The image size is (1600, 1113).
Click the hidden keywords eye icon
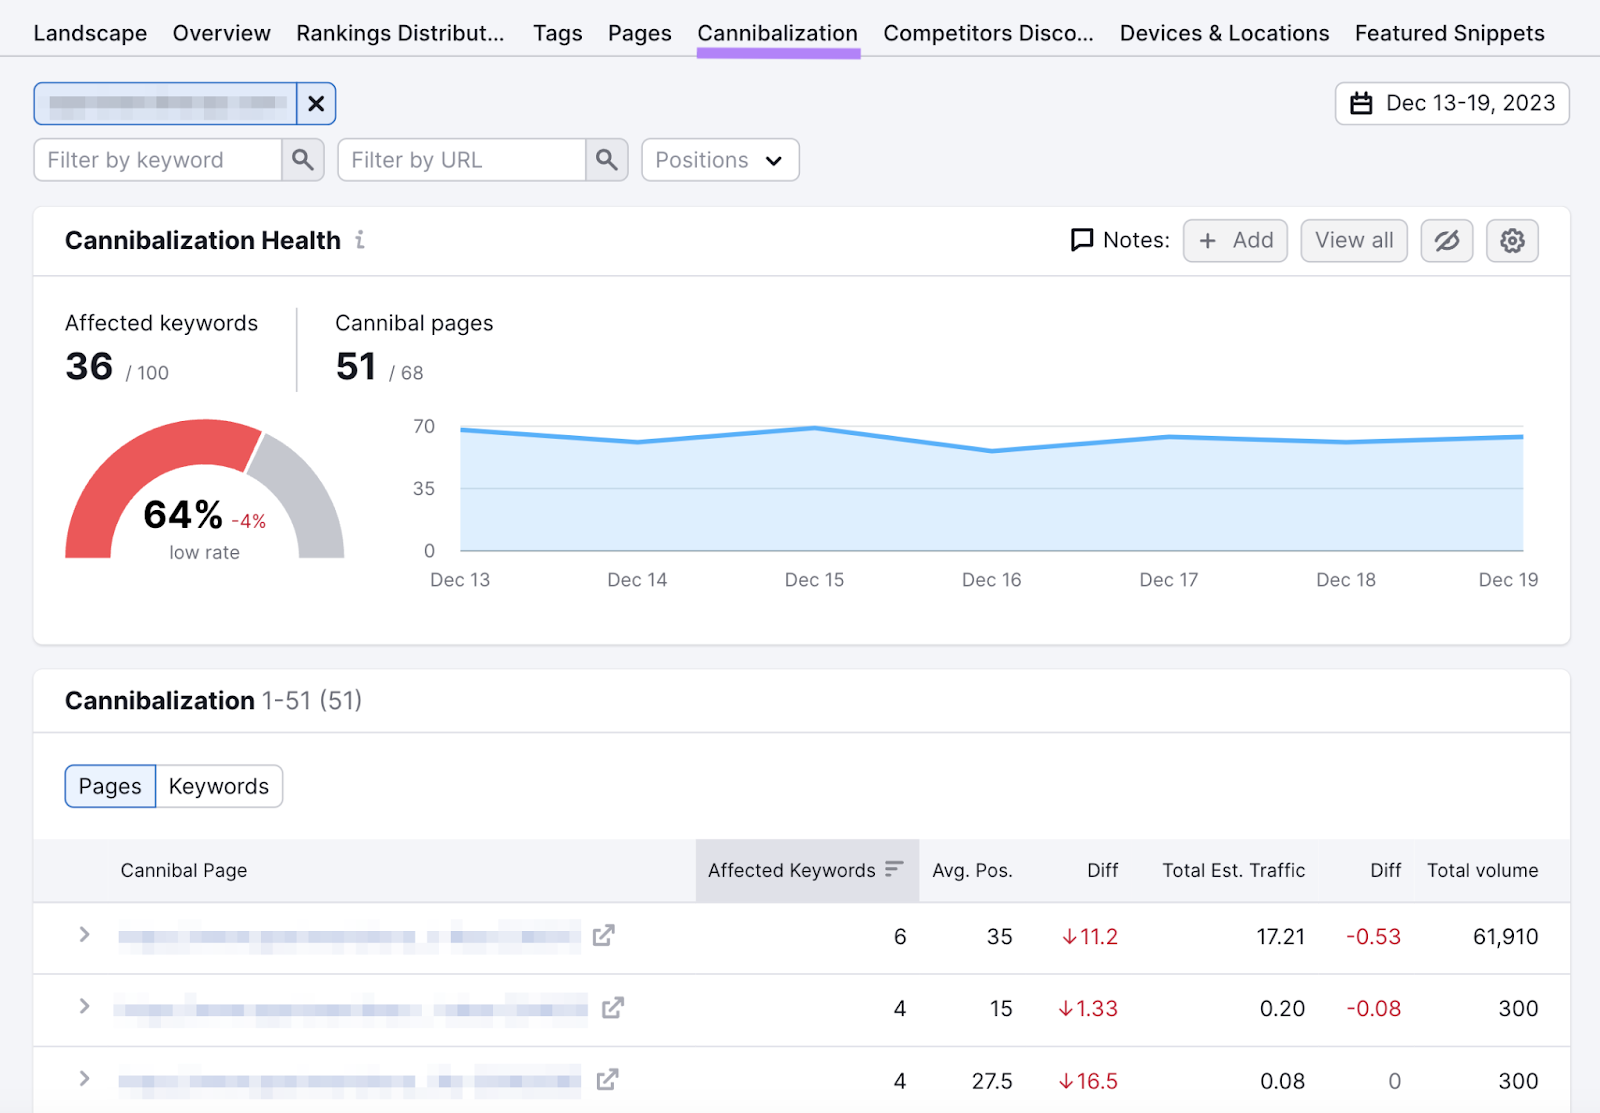click(x=1446, y=240)
